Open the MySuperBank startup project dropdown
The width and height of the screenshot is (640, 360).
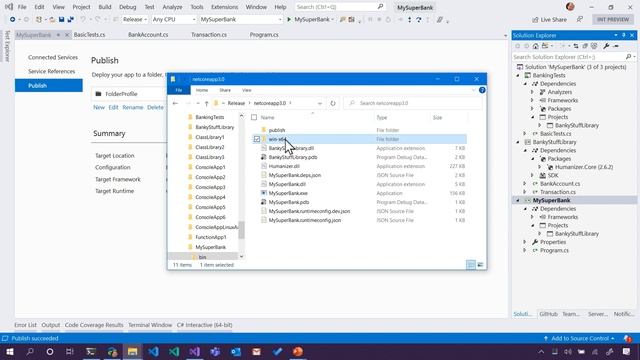pyautogui.click(x=241, y=19)
